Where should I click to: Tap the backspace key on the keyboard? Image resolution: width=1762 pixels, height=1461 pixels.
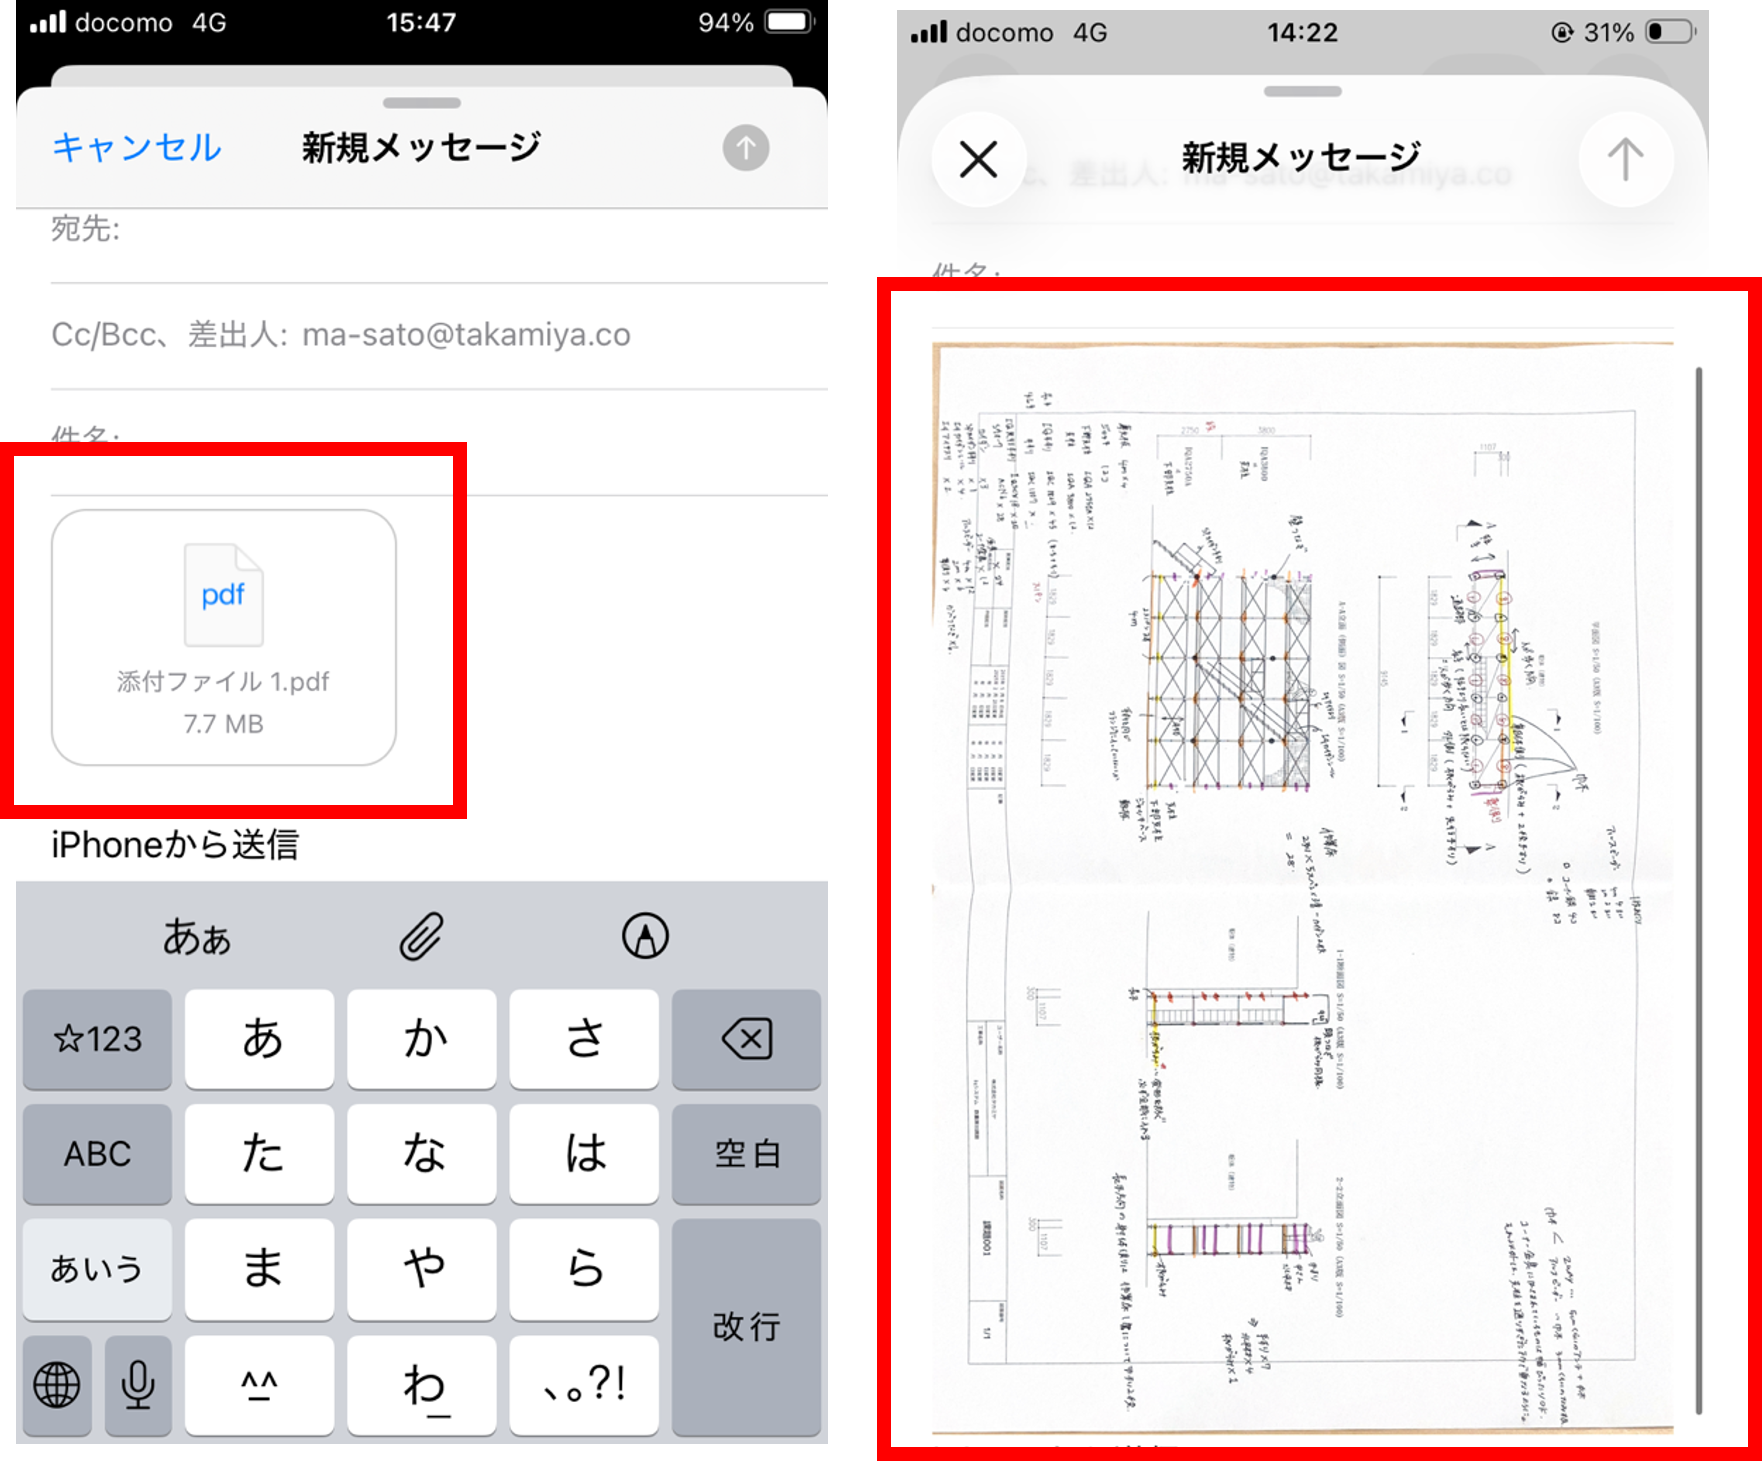point(747,1039)
